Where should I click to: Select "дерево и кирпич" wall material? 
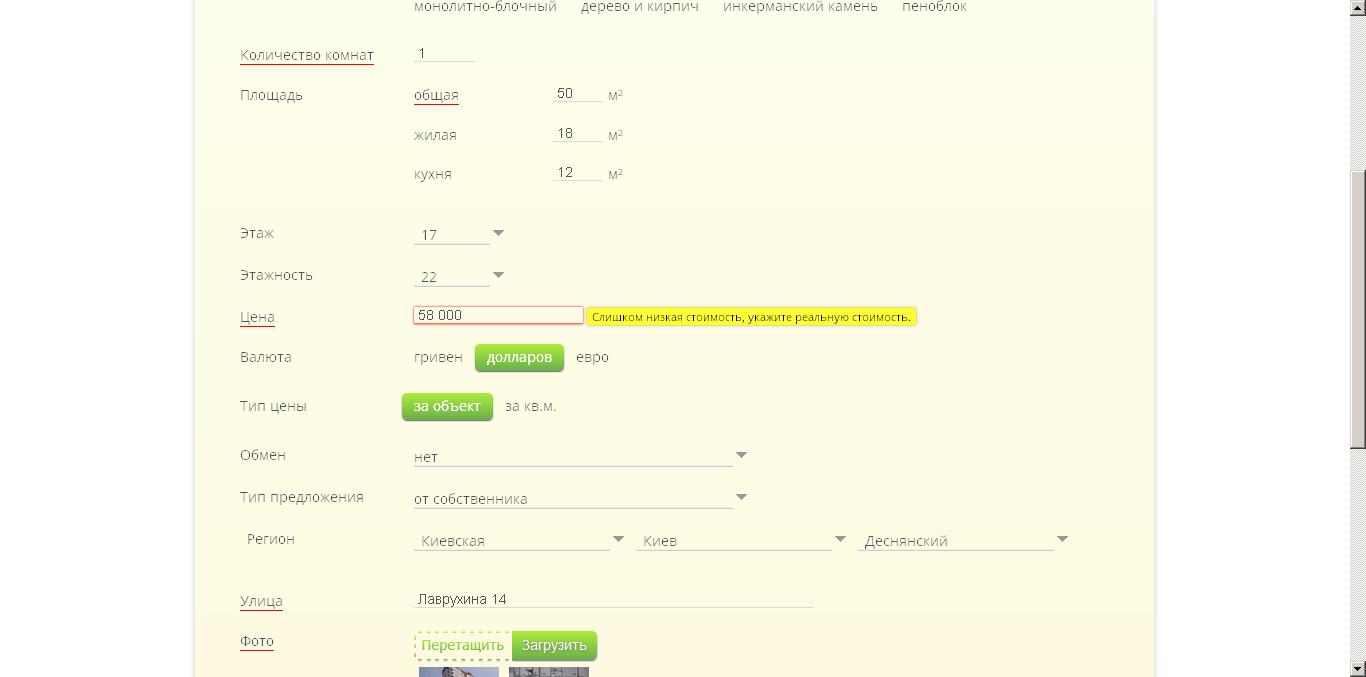(640, 7)
